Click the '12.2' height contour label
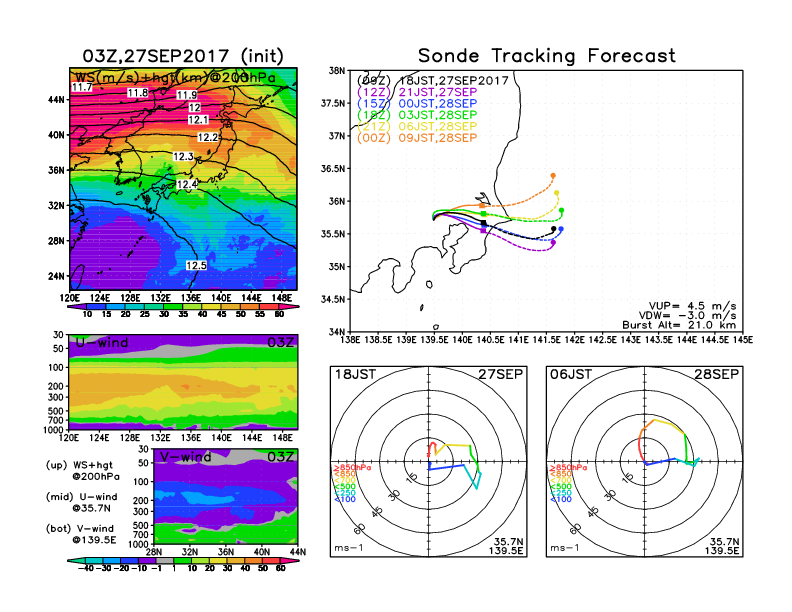 [x=208, y=137]
